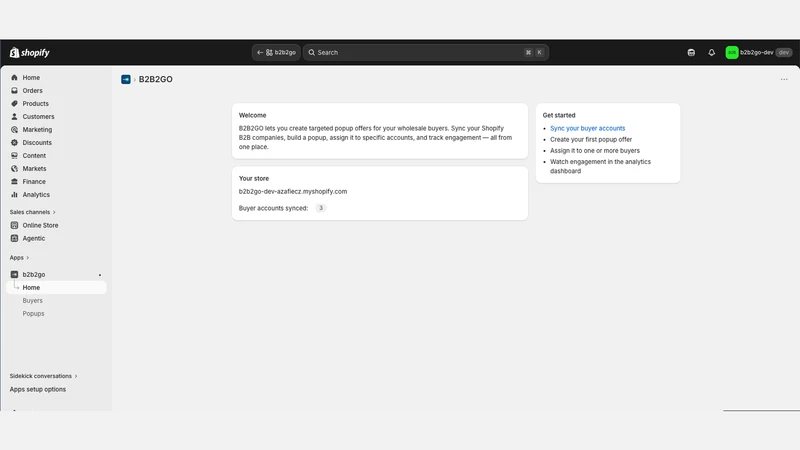Click the b2b2go app icon in sidebar
The height and width of the screenshot is (450, 800).
click(x=14, y=274)
